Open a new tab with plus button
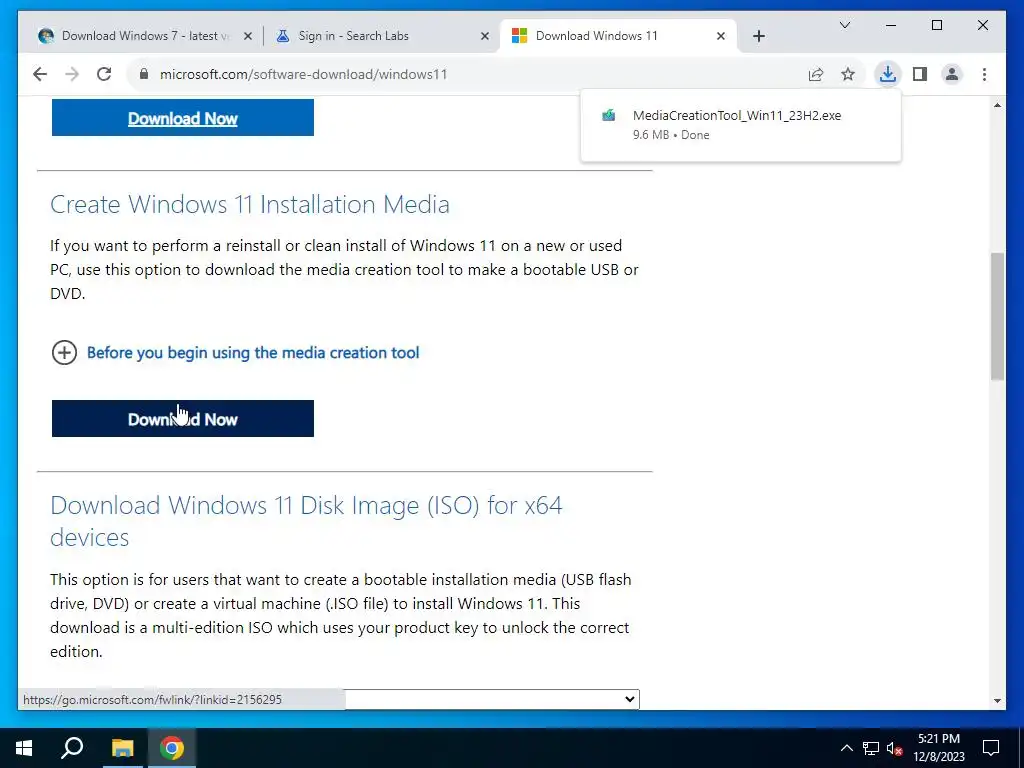This screenshot has height=768, width=1024. [759, 36]
